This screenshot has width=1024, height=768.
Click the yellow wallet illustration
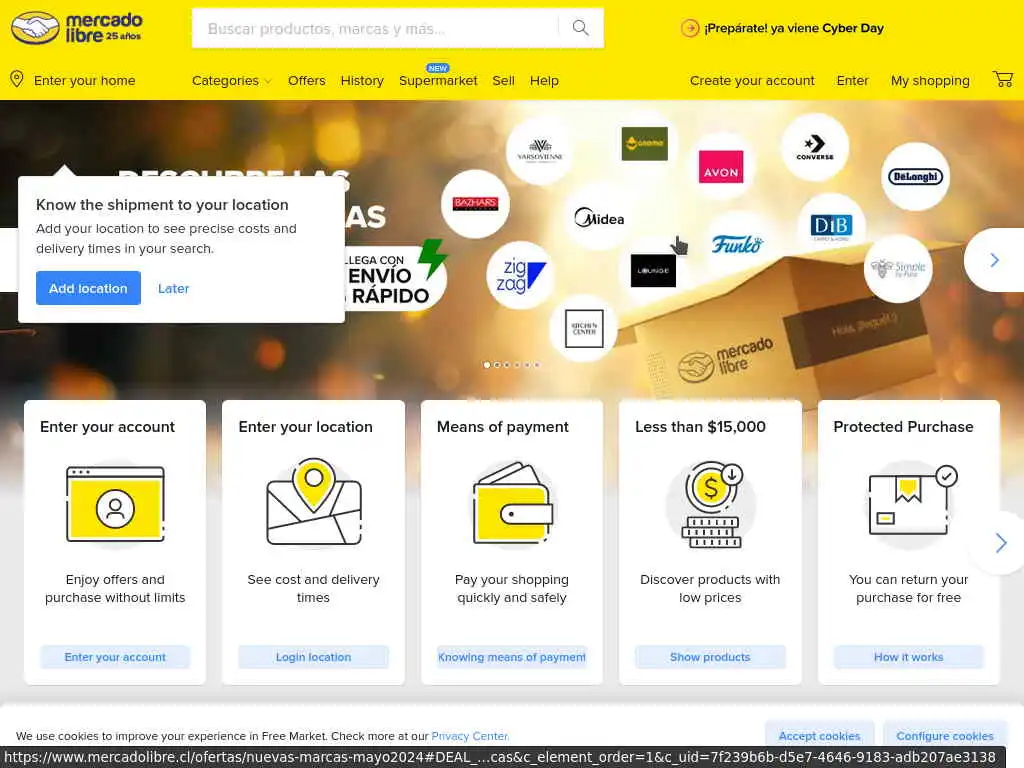512,503
